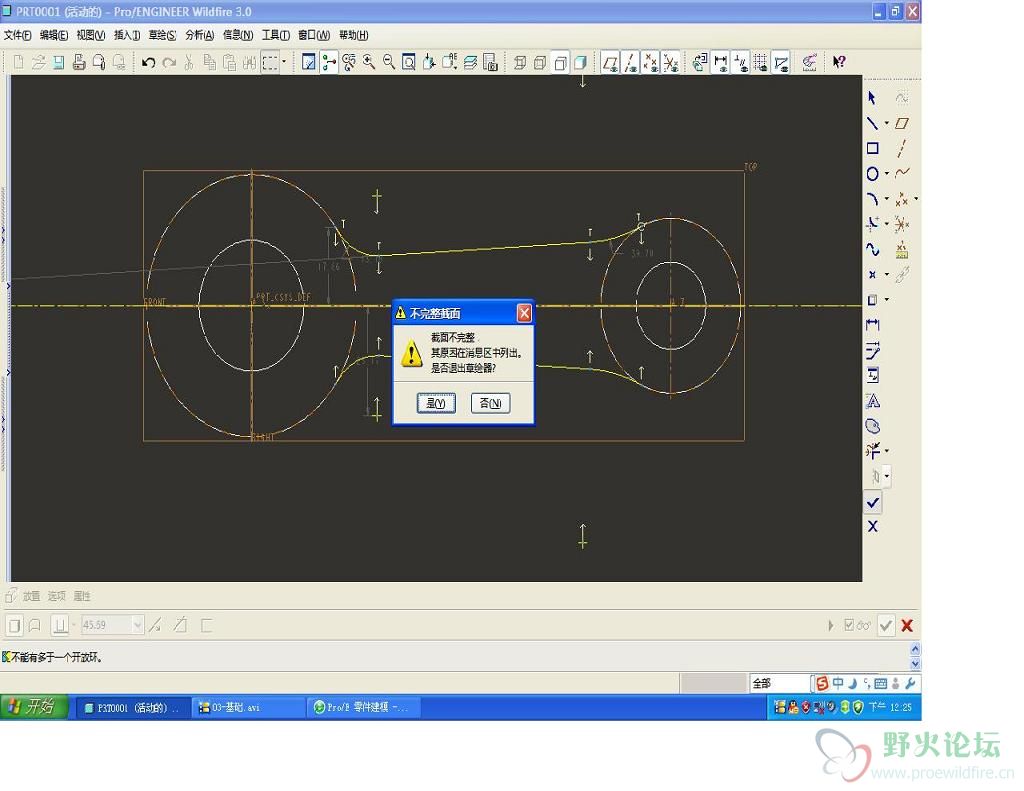Image resolution: width=1024 pixels, height=791 pixels.
Task: Click the 开始 Start button
Action: point(33,707)
